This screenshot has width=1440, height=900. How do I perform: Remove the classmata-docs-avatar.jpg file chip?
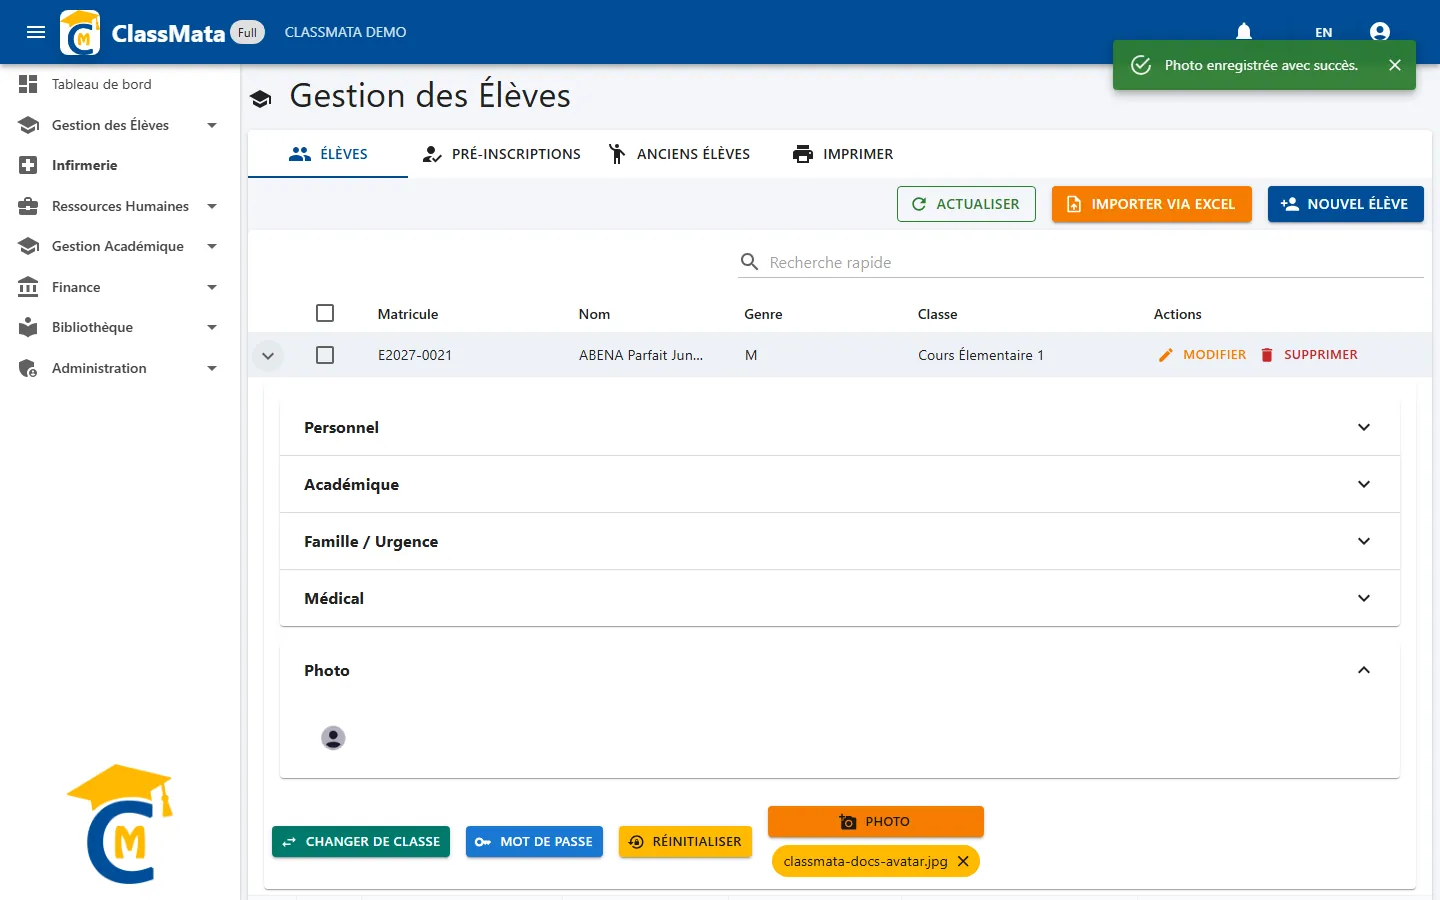click(x=963, y=861)
